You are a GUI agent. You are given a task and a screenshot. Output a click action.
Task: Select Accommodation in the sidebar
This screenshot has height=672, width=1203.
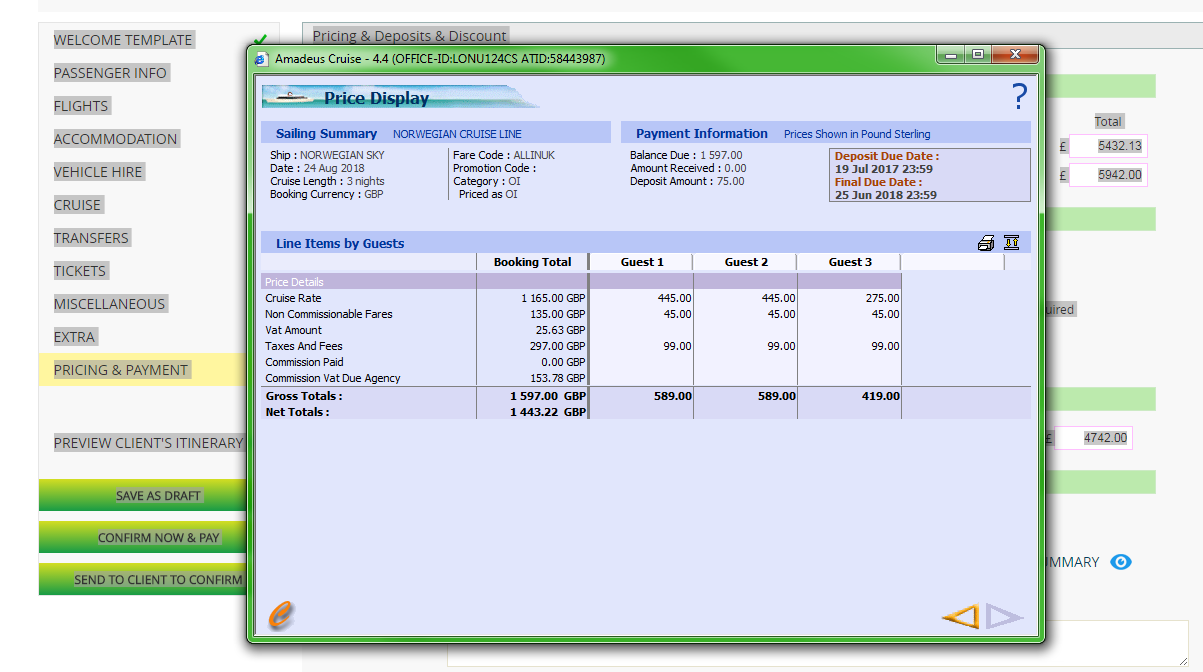(x=116, y=139)
